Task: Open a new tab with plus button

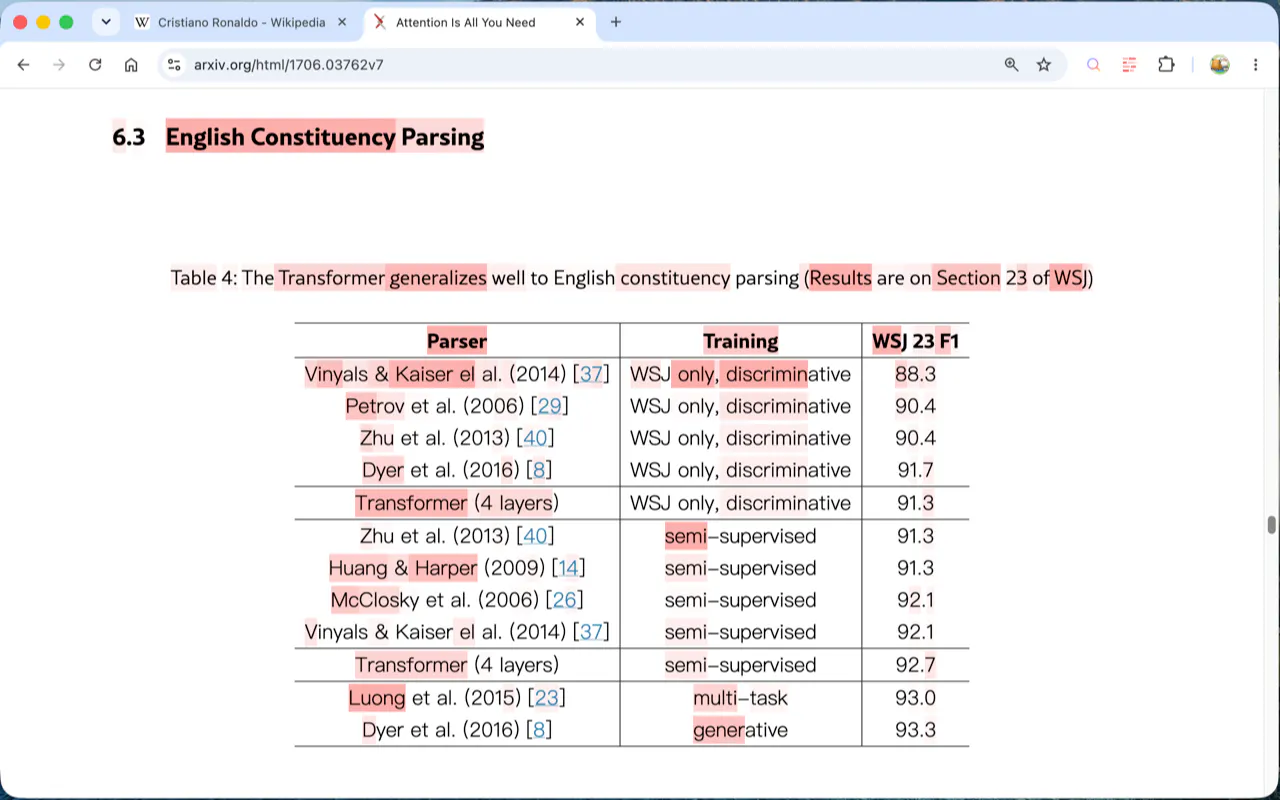Action: pyautogui.click(x=616, y=22)
